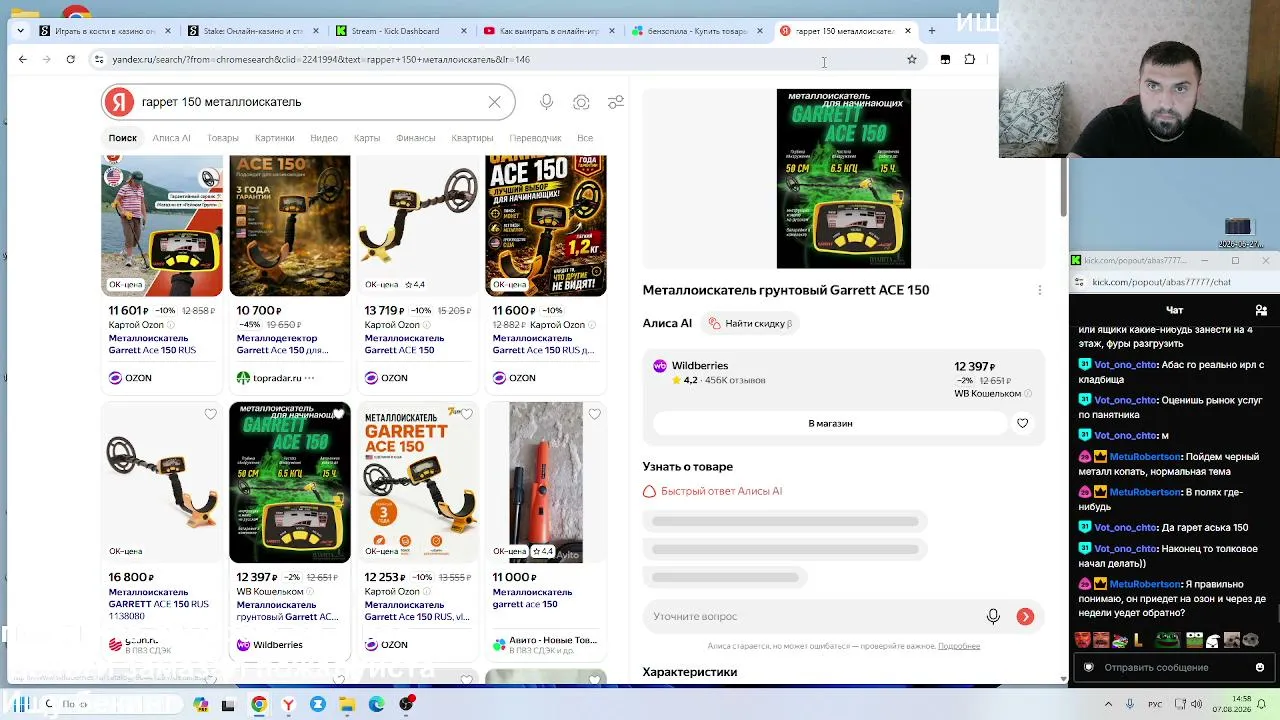Start voice search with the microphone
This screenshot has width=1280, height=720.
click(546, 102)
